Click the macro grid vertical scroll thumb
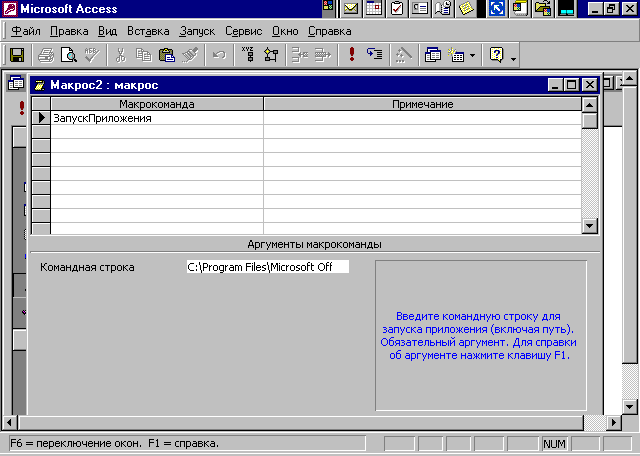 589,121
